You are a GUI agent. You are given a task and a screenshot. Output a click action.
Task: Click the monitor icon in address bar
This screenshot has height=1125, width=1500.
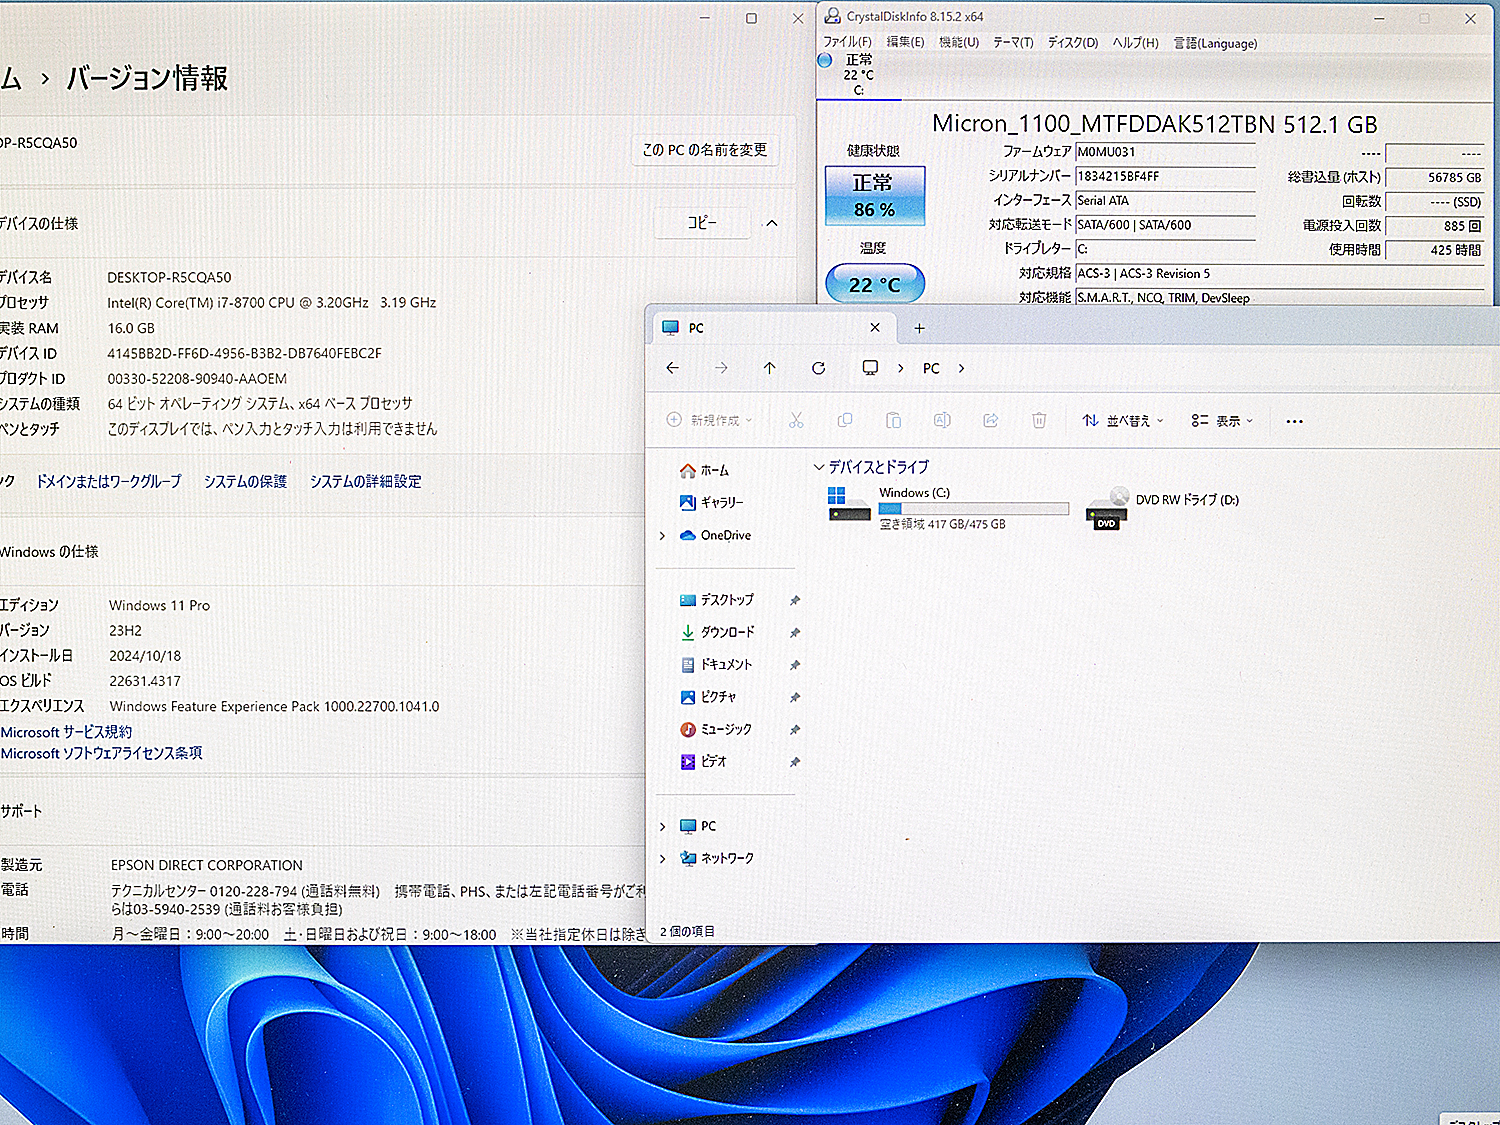pos(870,368)
